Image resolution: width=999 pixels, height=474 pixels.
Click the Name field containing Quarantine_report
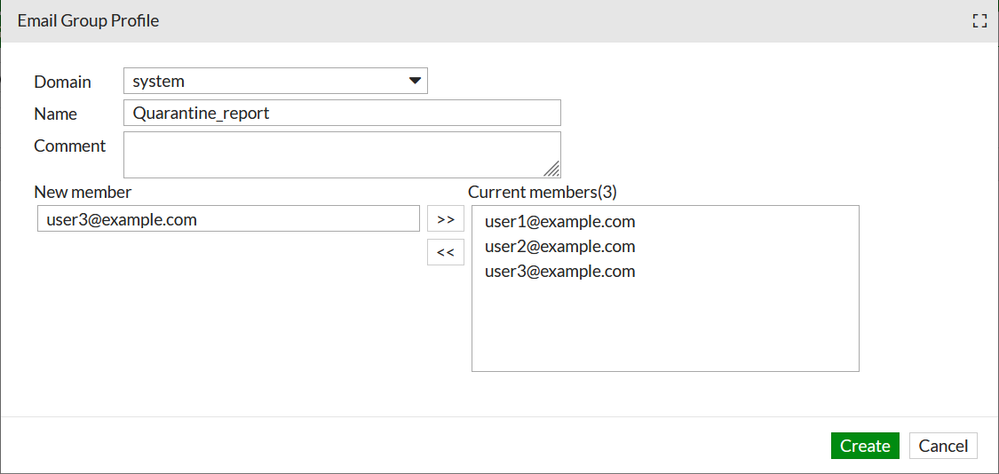341,113
